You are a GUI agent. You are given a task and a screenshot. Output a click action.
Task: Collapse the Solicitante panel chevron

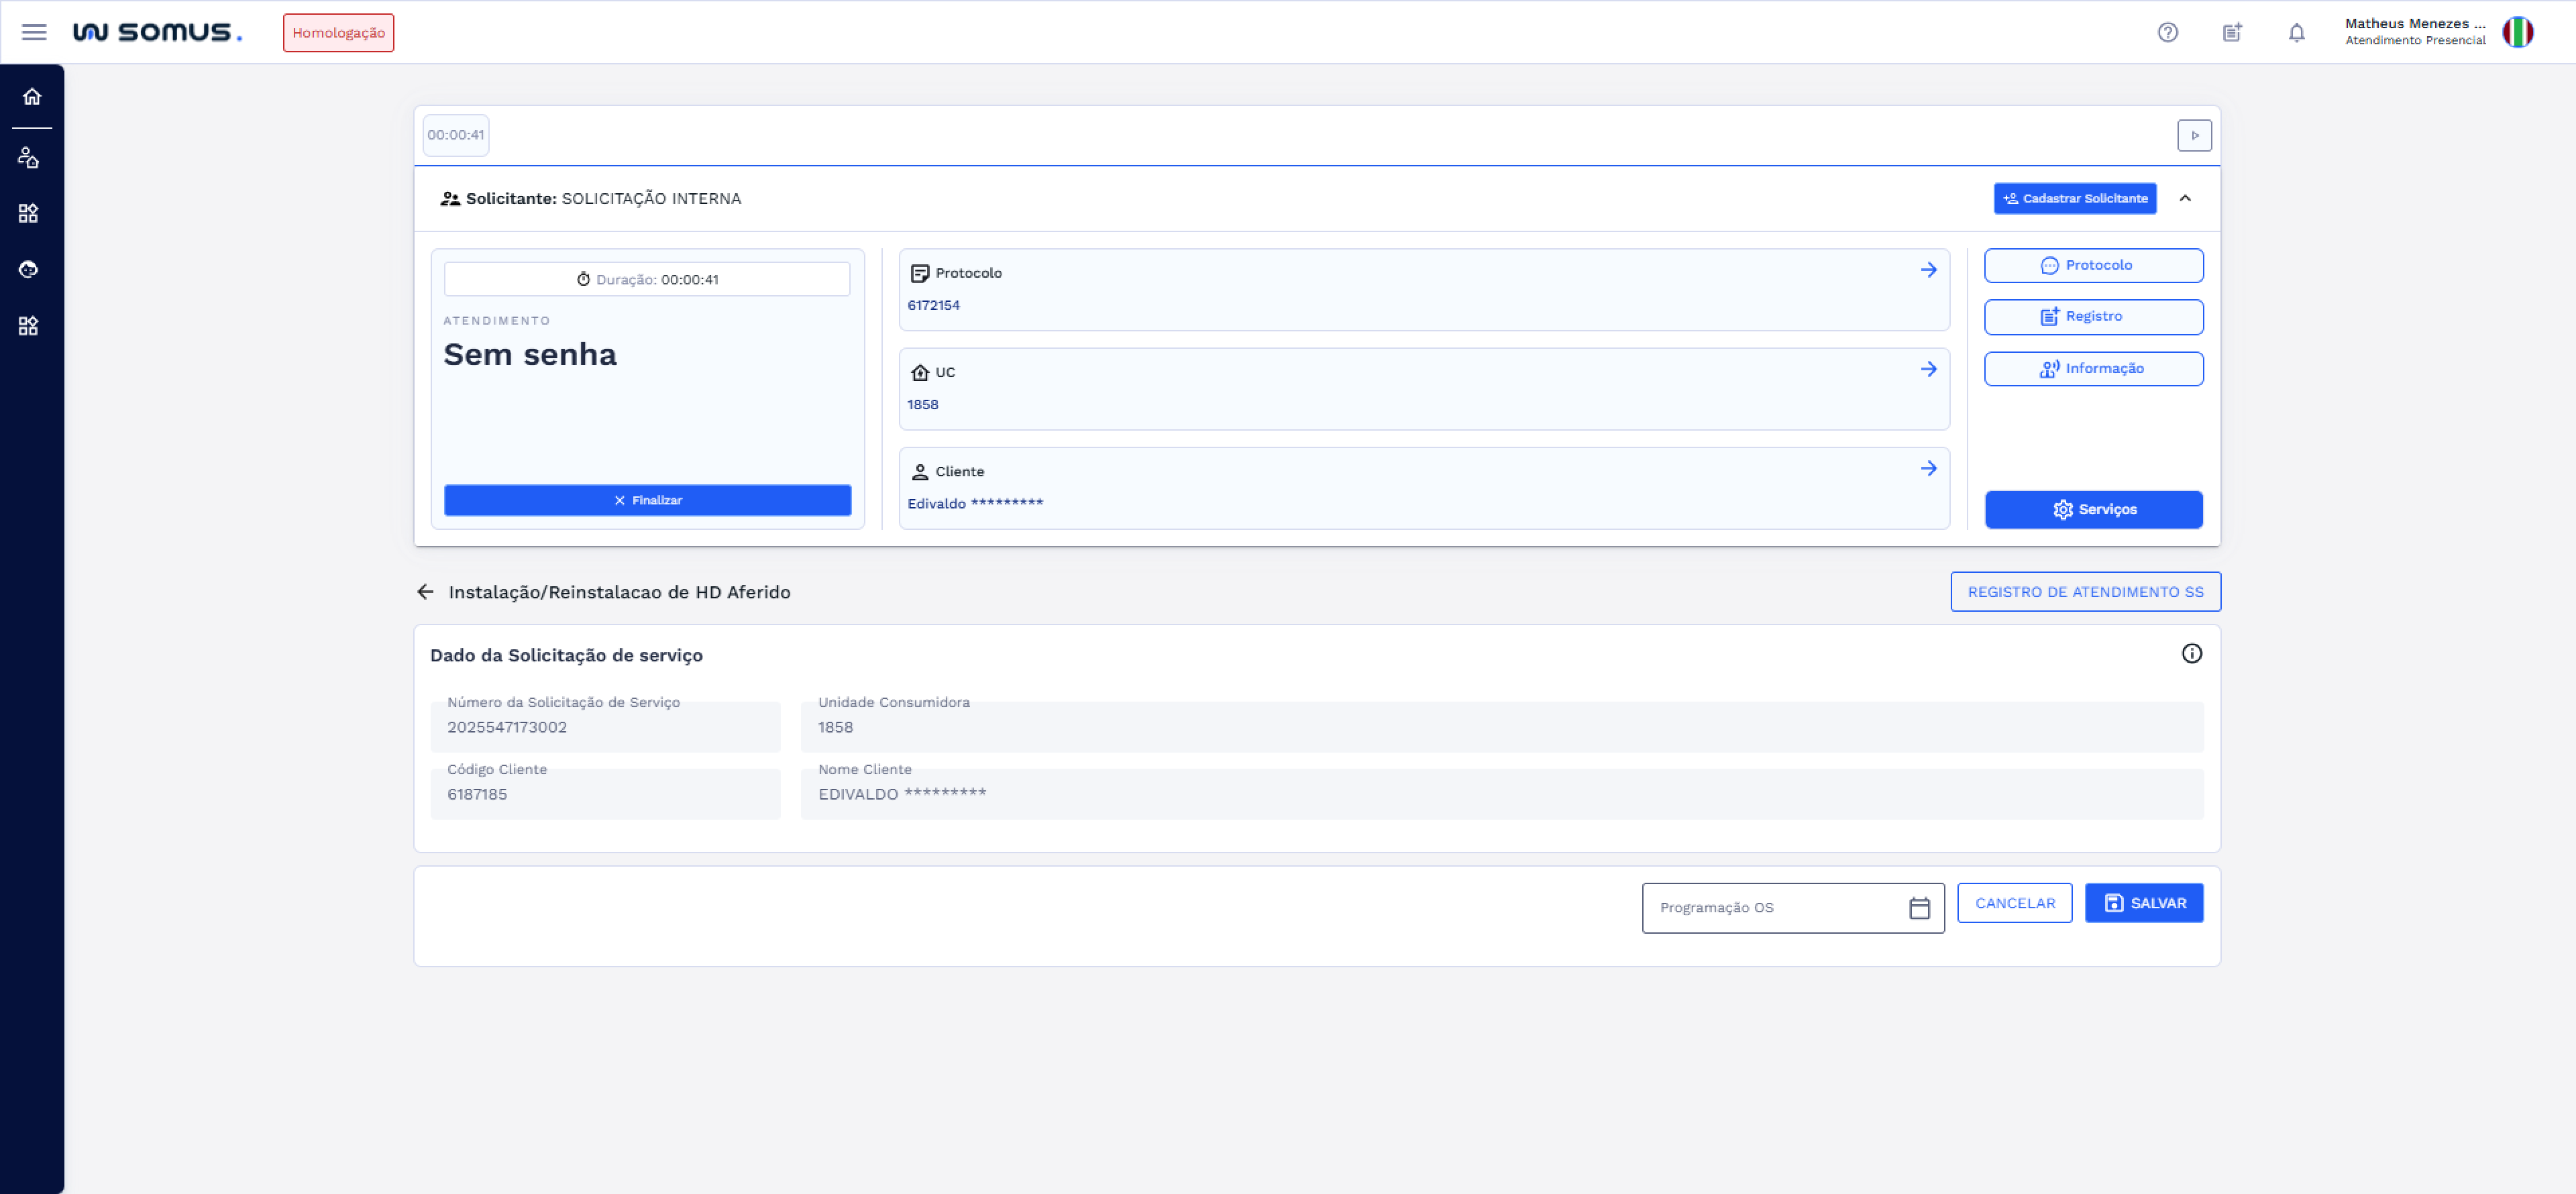2185,198
